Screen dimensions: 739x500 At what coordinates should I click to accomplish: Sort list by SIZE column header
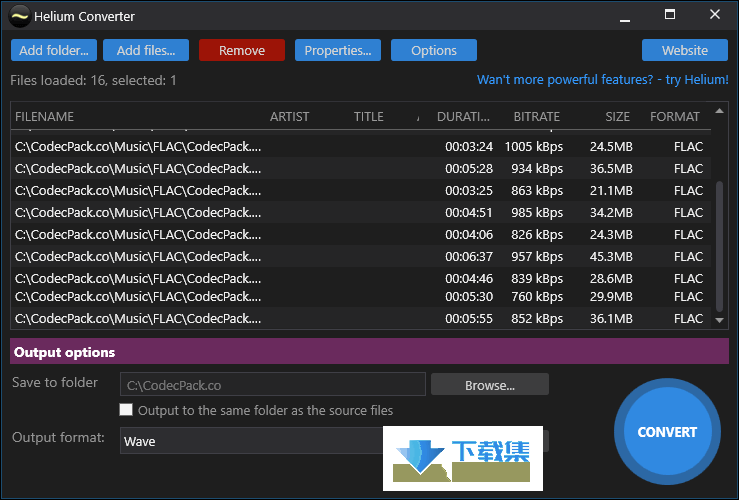pyautogui.click(x=617, y=116)
